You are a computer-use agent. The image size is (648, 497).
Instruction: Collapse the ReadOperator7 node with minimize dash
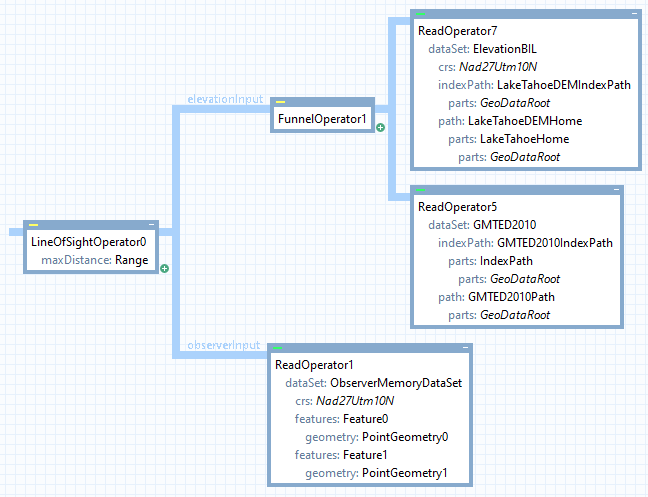632,14
